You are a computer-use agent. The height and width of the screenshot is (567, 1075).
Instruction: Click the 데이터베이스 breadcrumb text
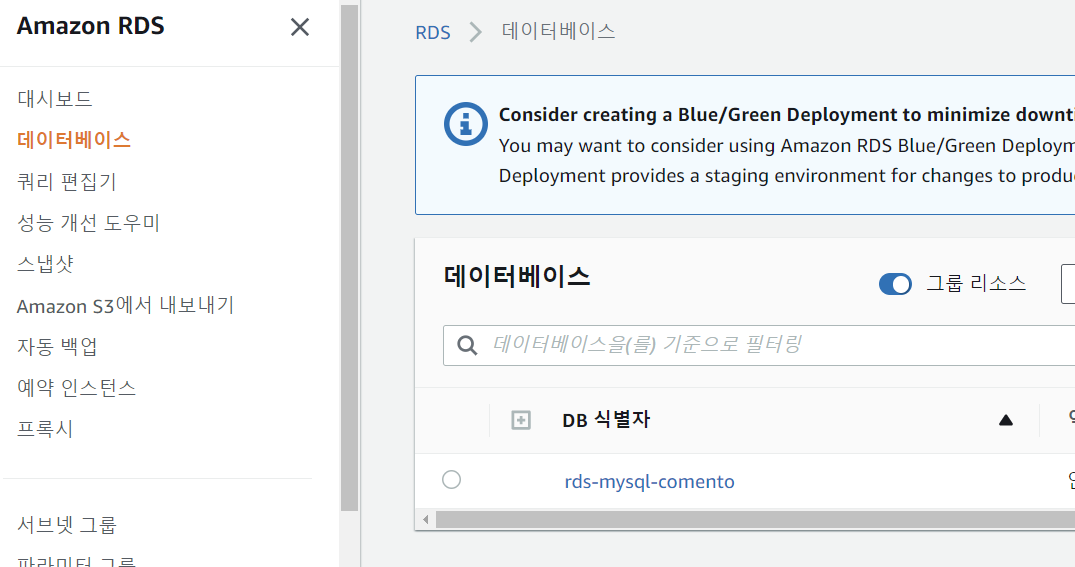point(559,32)
